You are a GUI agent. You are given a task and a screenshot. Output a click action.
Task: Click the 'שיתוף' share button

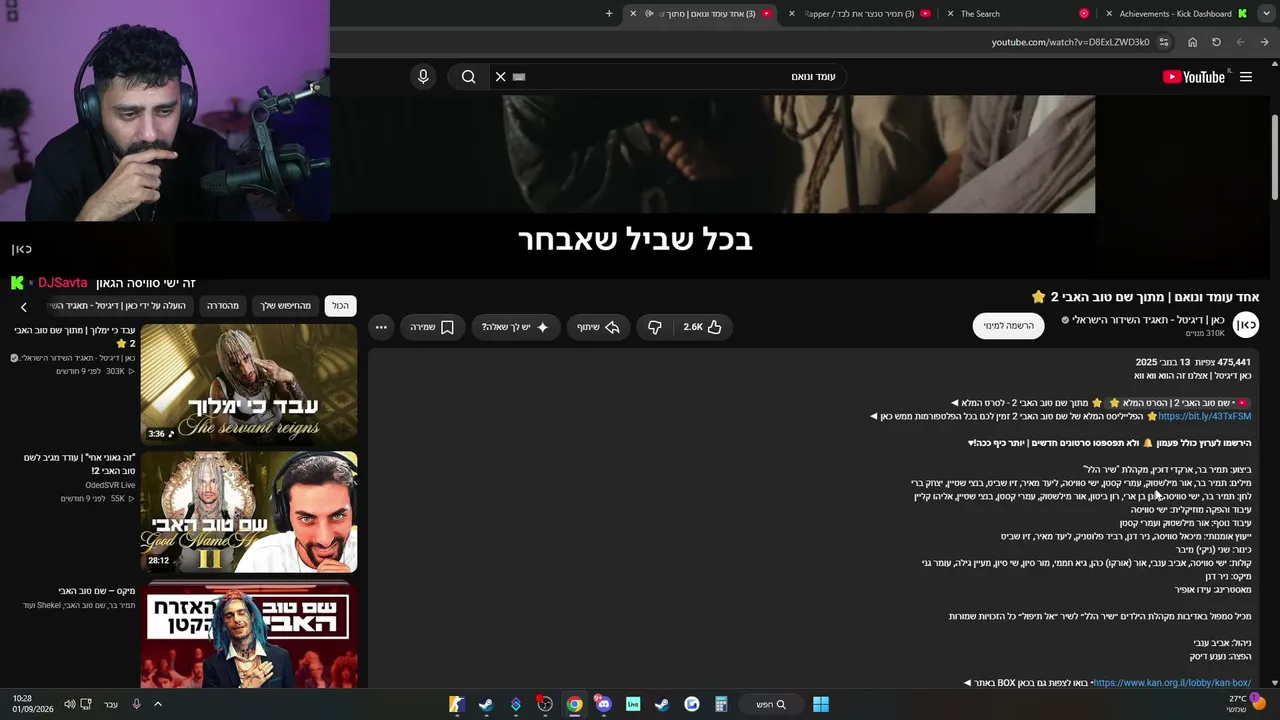(598, 327)
